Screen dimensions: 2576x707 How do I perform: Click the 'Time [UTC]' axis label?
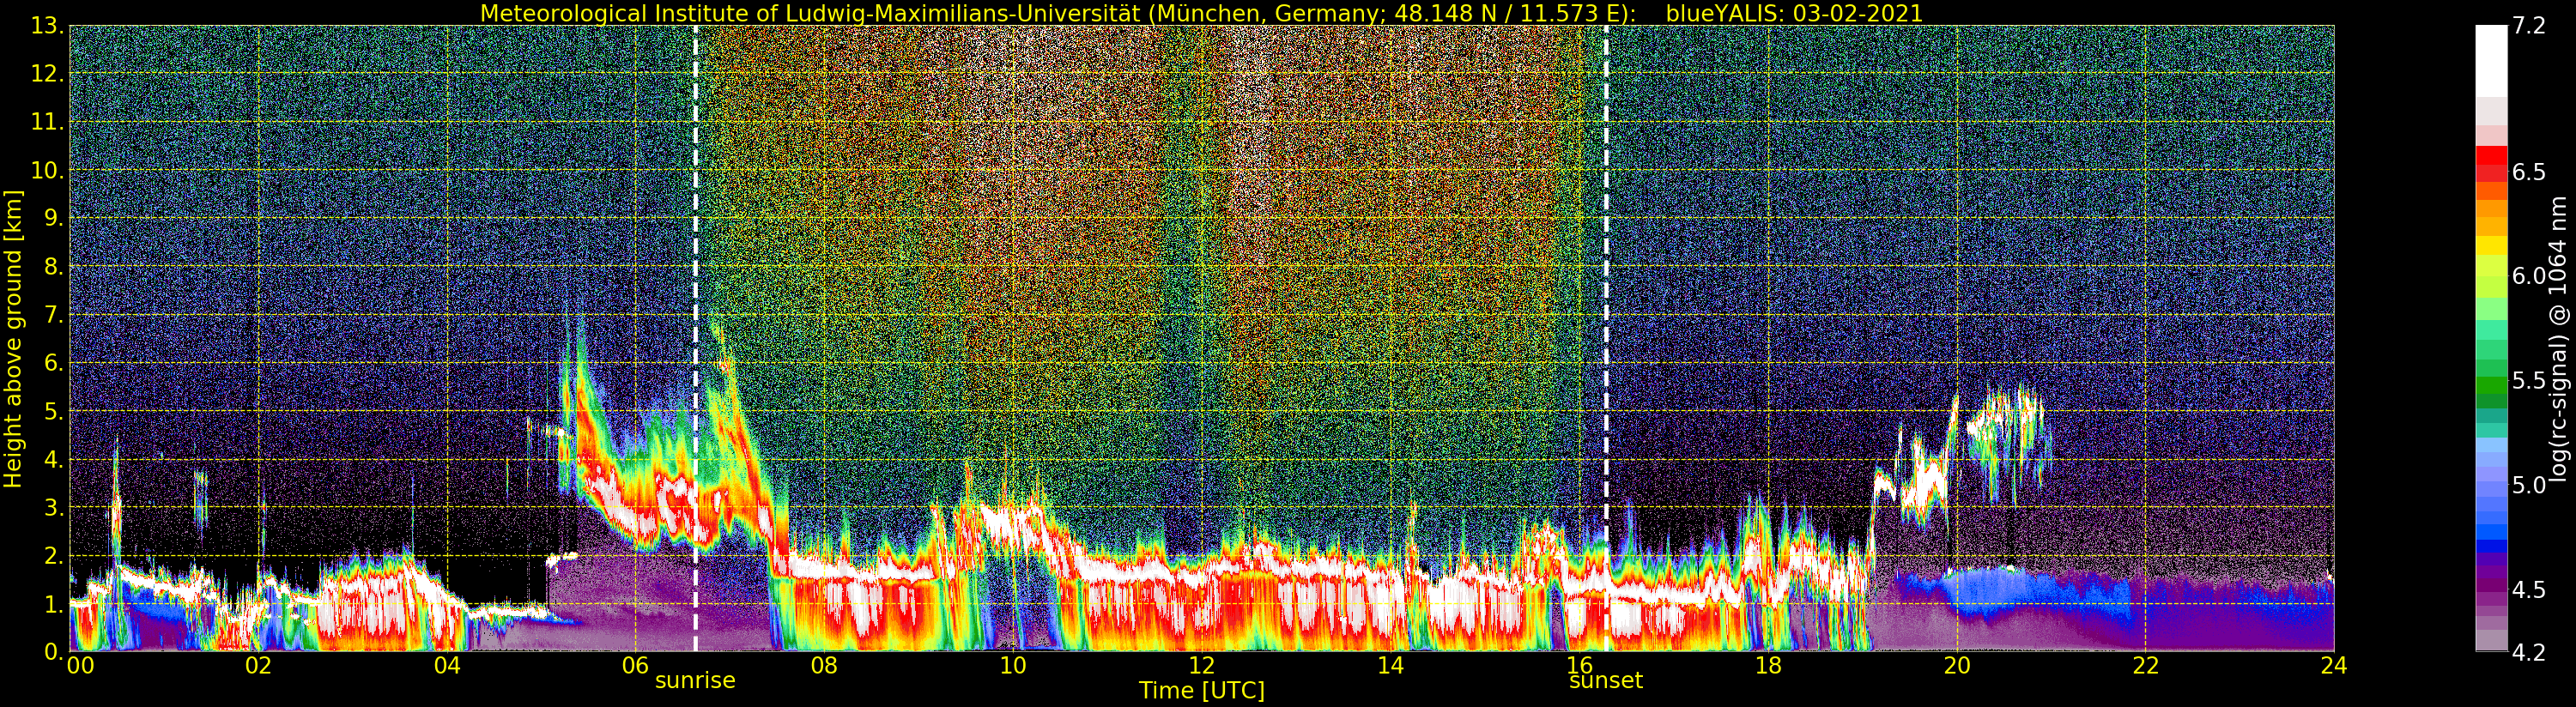1201,691
